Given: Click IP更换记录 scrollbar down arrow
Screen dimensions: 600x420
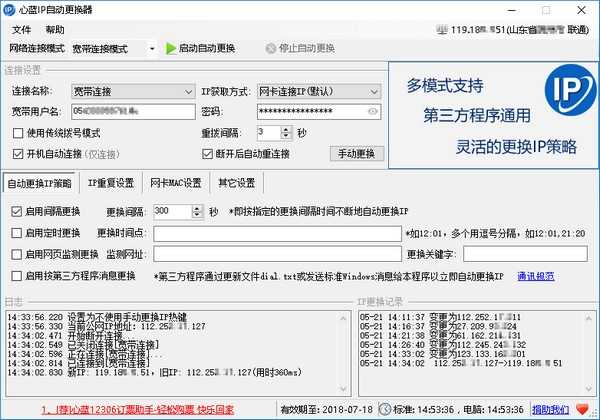Looking at the screenshot, I should click(589, 389).
